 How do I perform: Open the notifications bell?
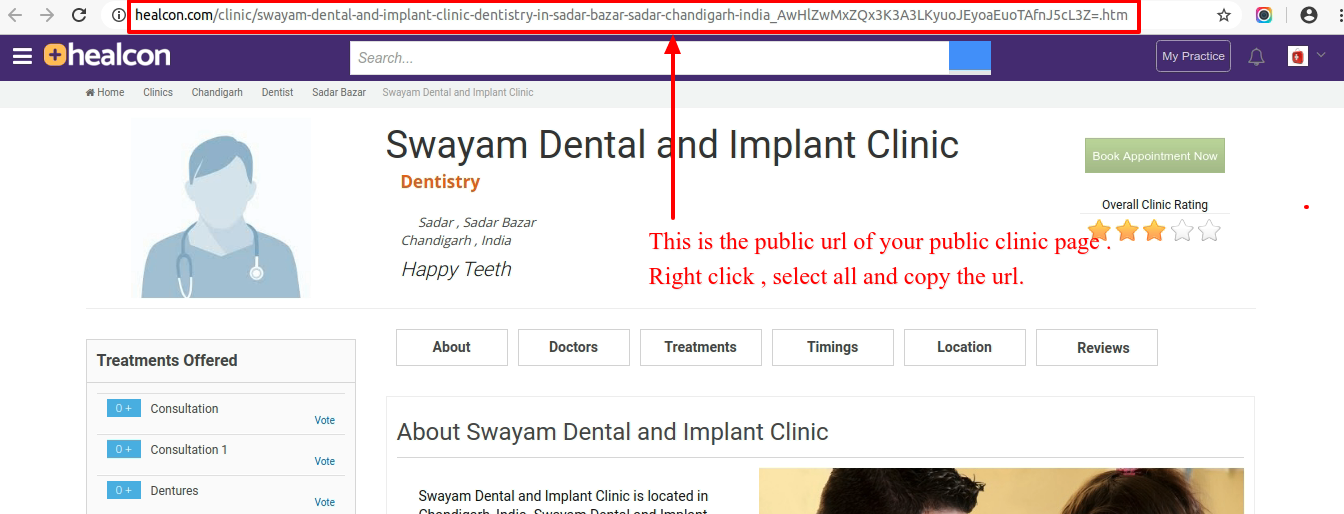[x=1257, y=57]
